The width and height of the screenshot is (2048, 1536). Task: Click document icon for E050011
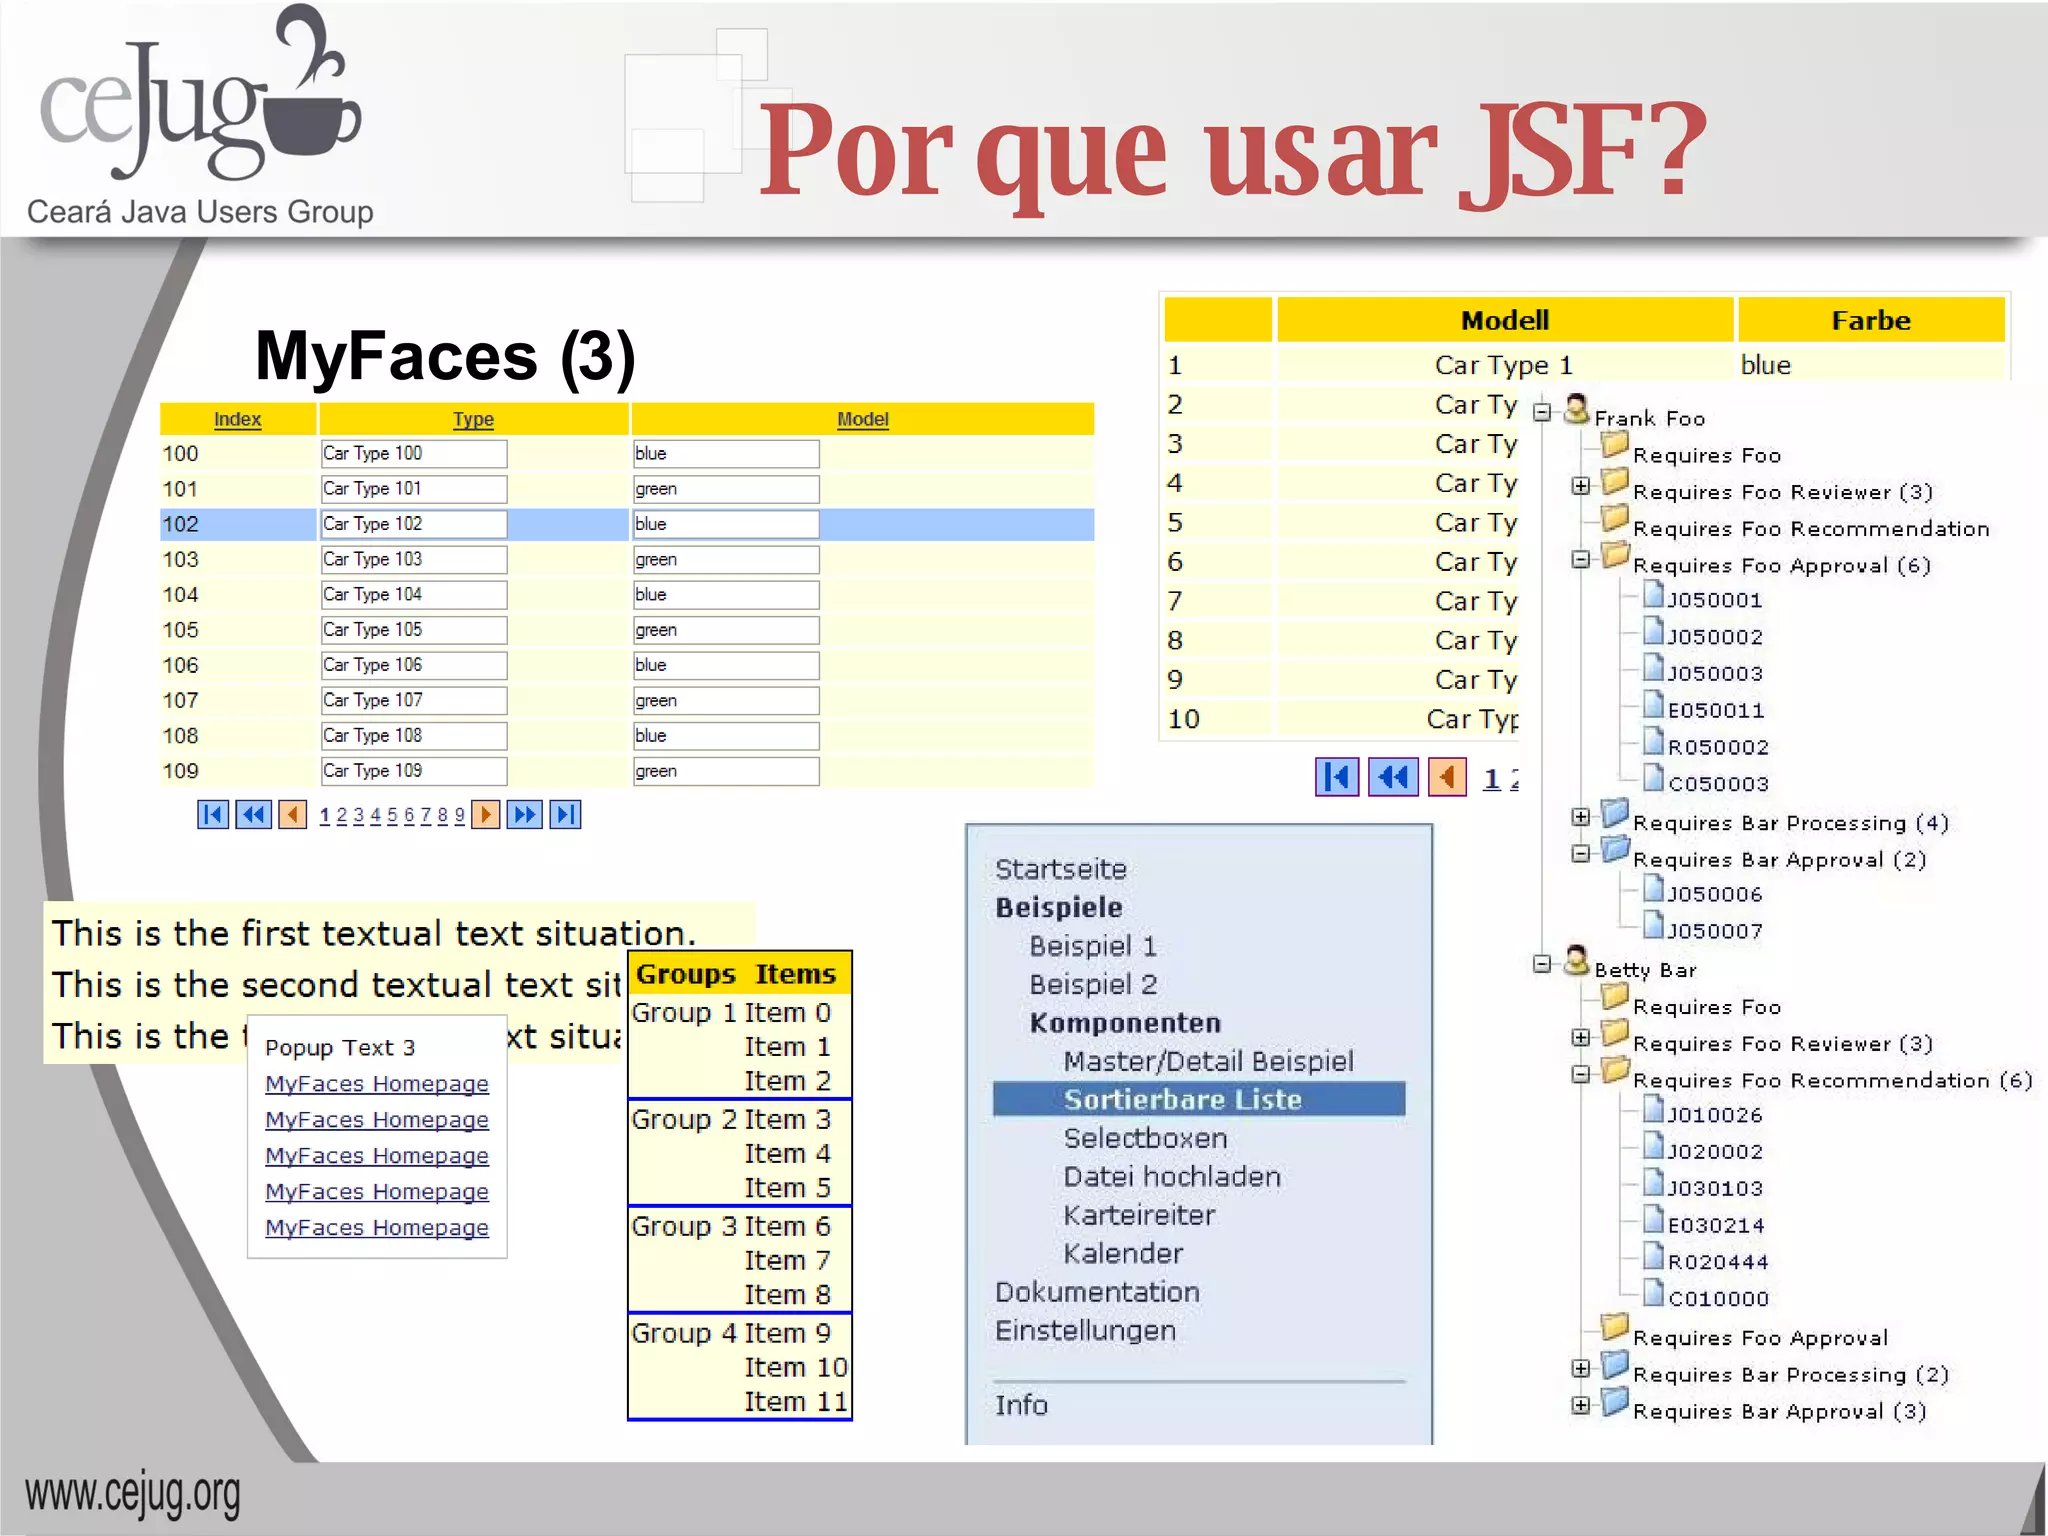pyautogui.click(x=1654, y=706)
